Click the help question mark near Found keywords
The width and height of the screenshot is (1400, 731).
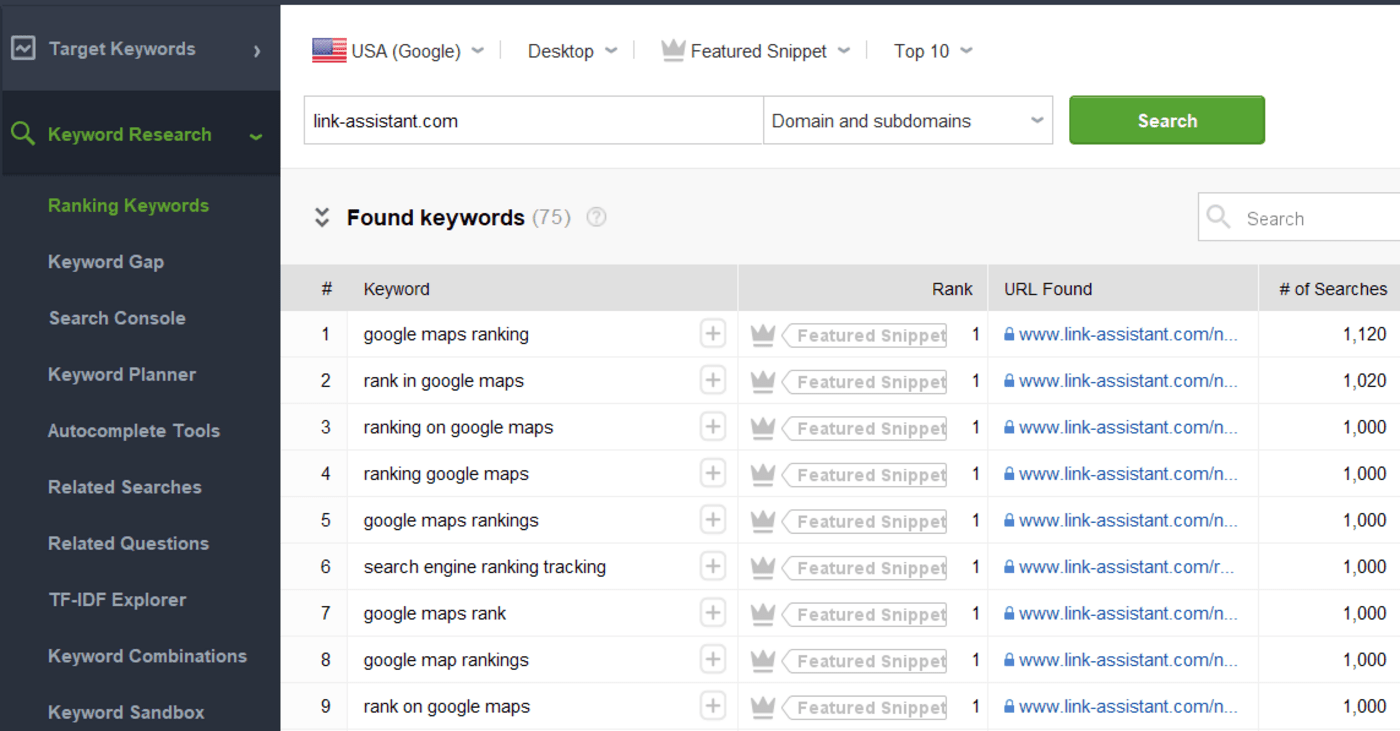(x=595, y=216)
